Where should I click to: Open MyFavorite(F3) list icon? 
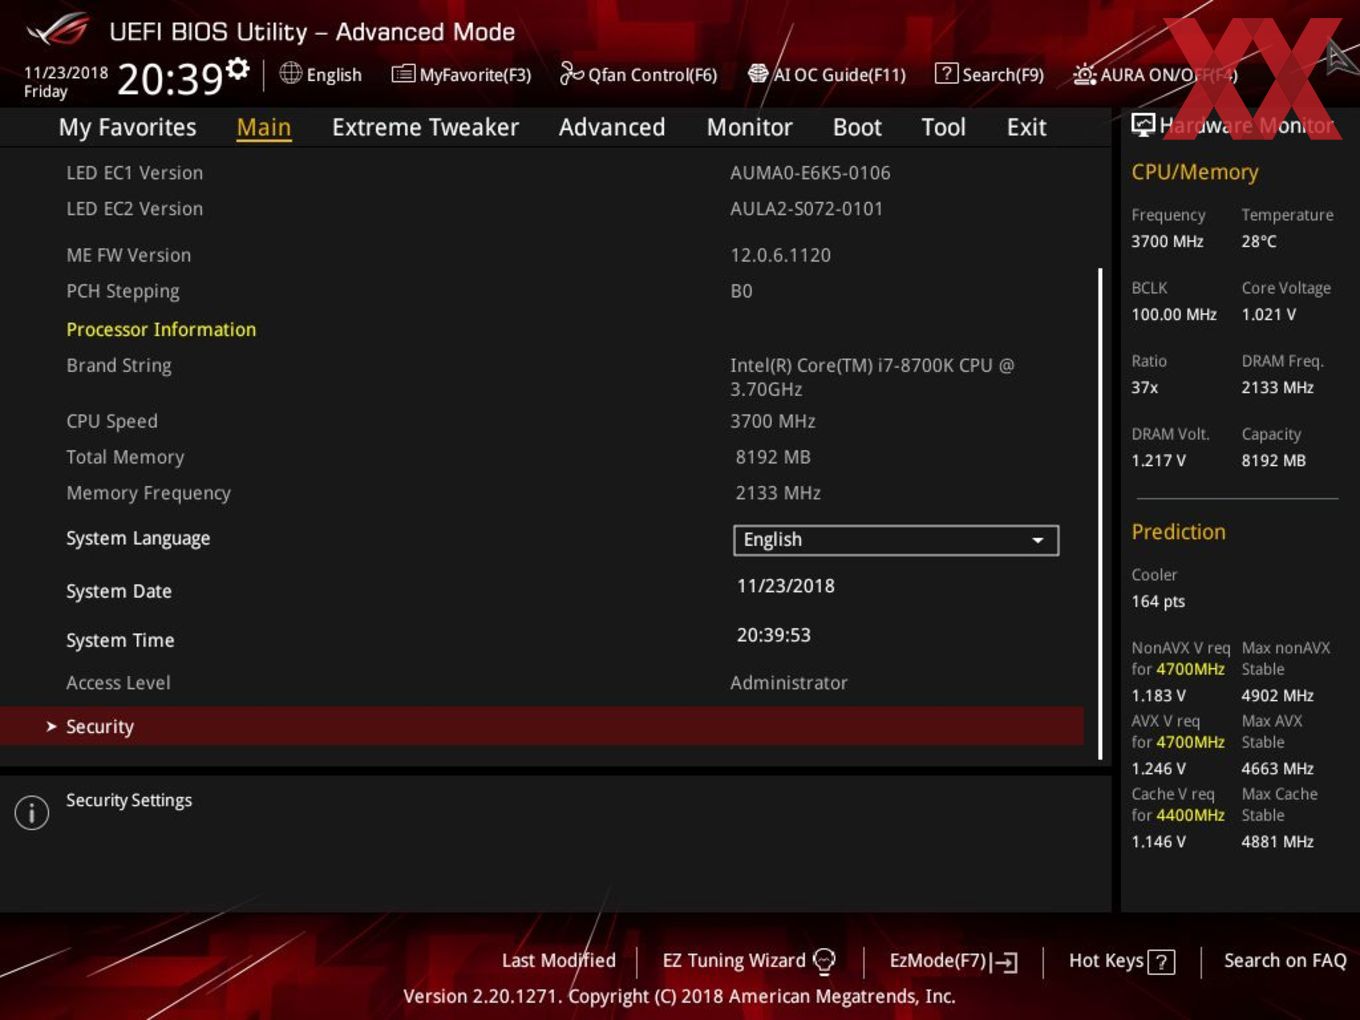pos(403,74)
